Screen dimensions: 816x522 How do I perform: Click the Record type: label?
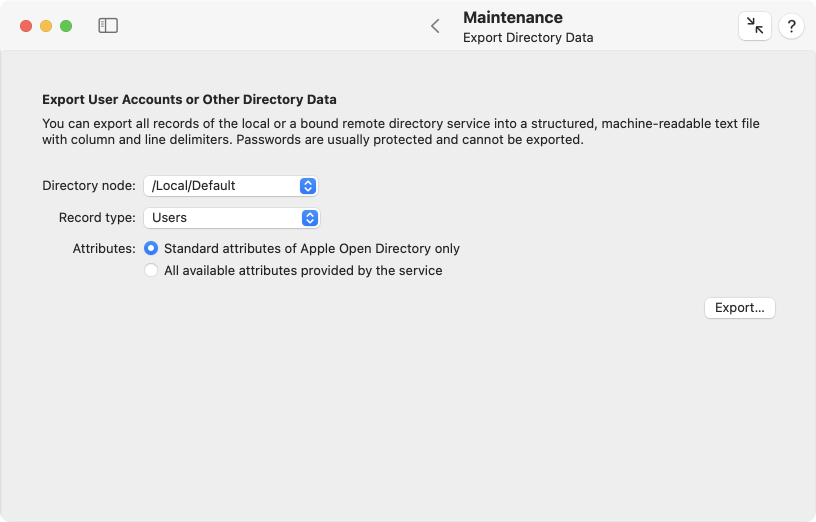click(x=97, y=218)
